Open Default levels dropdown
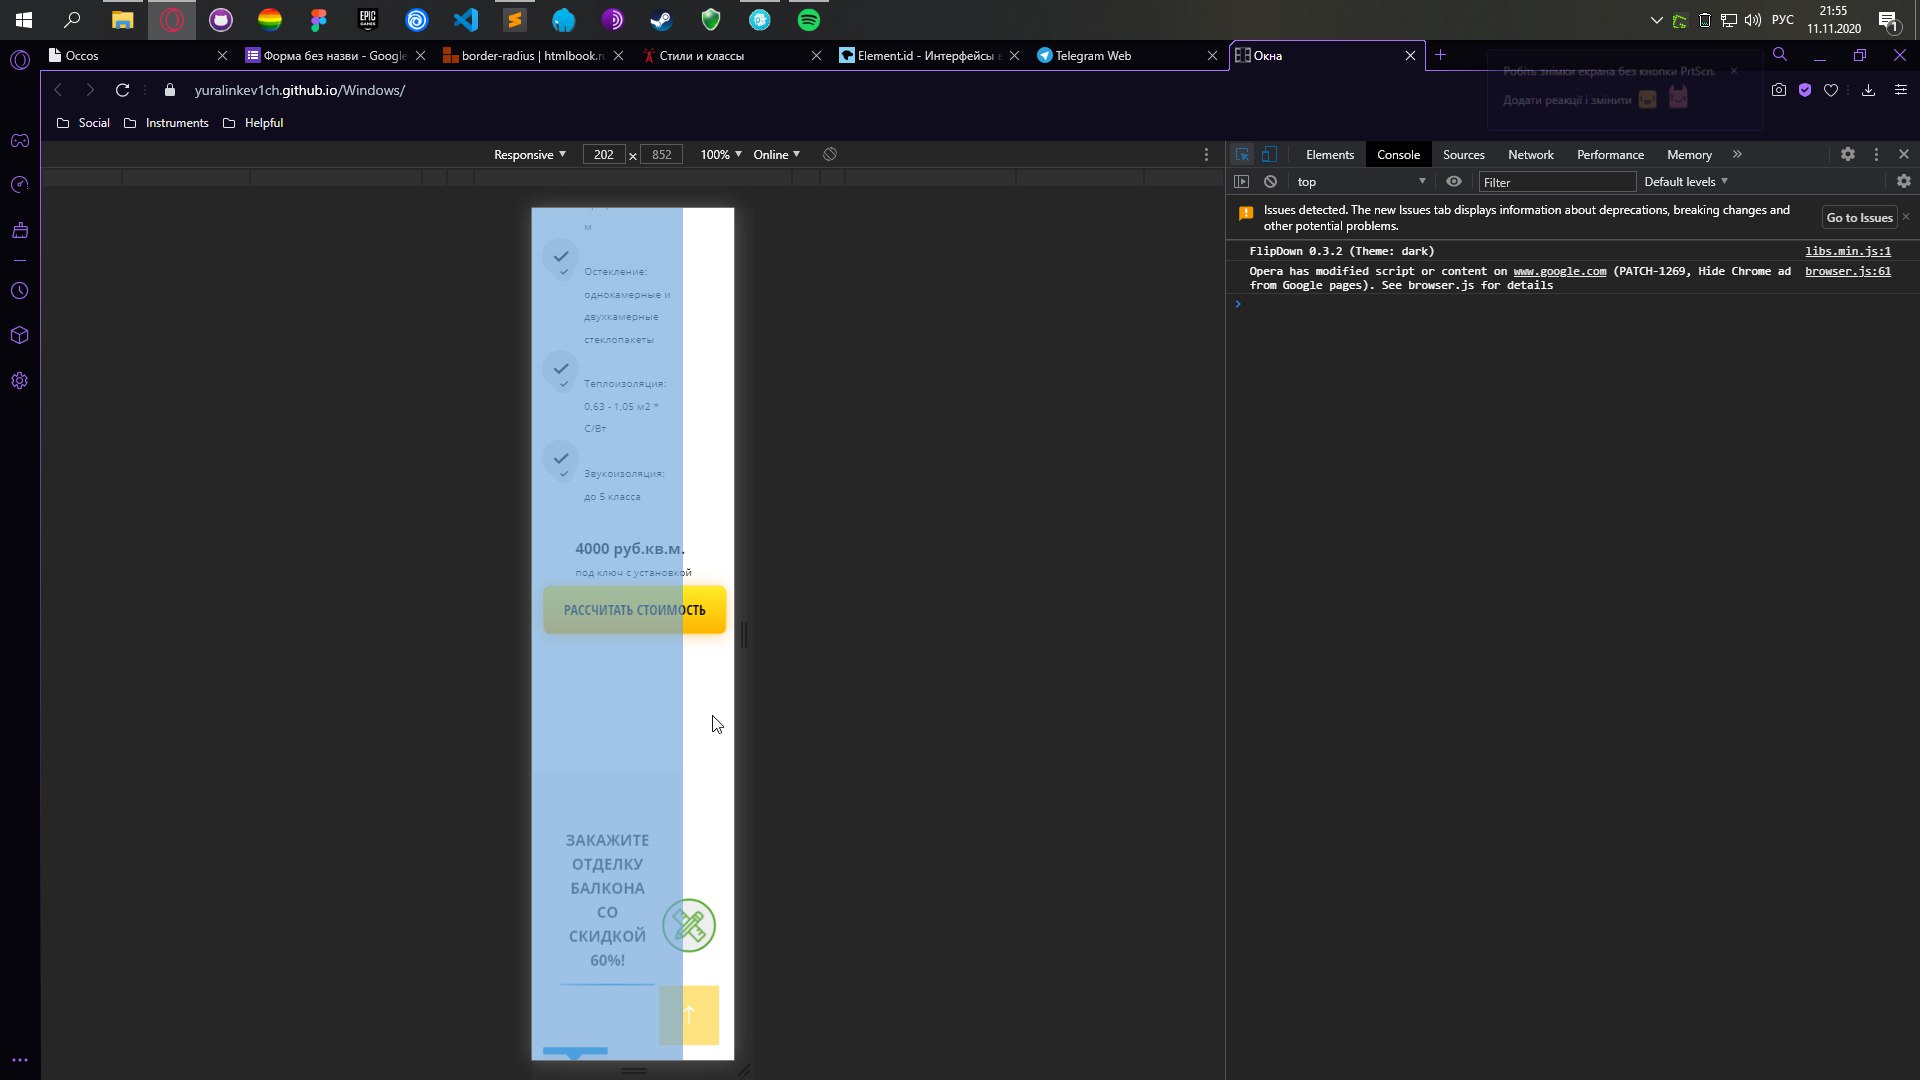The image size is (1920, 1080). (x=1686, y=182)
